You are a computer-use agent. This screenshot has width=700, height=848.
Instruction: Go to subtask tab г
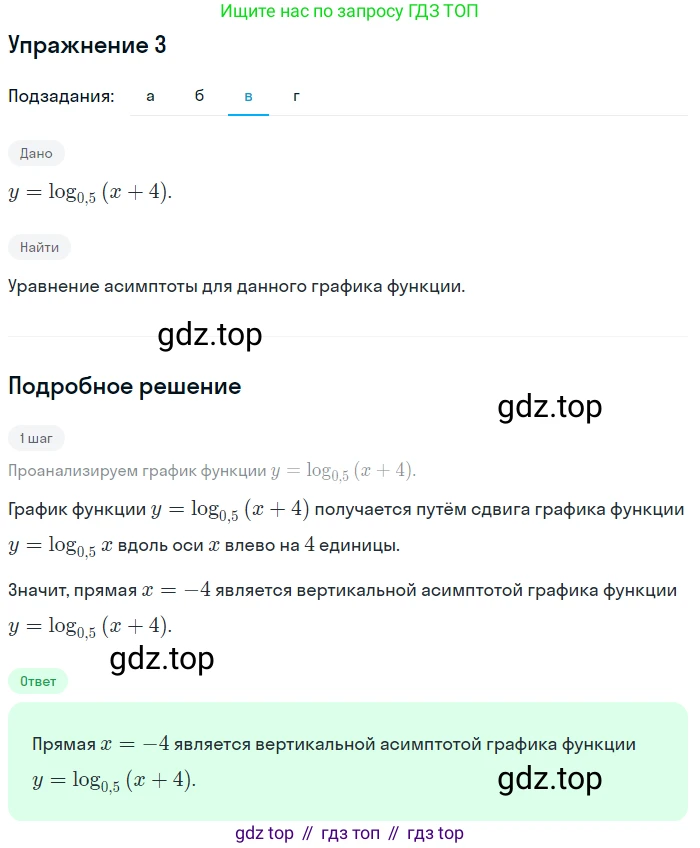(x=296, y=96)
